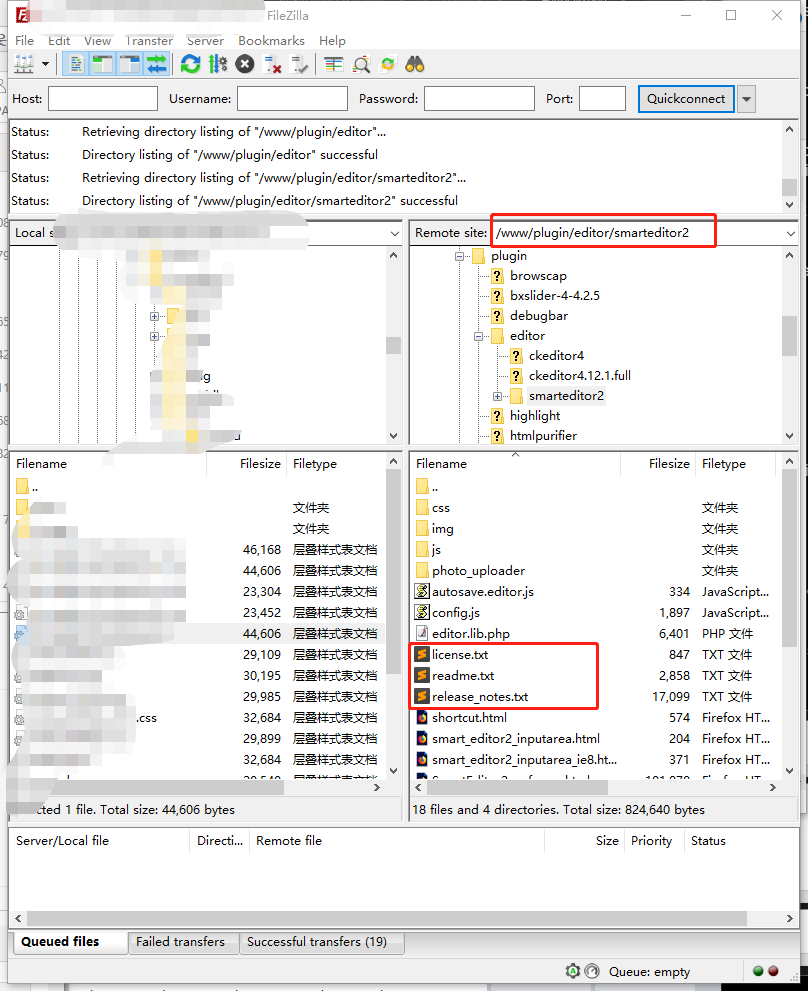808x991 pixels.
Task: Select release_notes.txt file
Action: tap(480, 696)
